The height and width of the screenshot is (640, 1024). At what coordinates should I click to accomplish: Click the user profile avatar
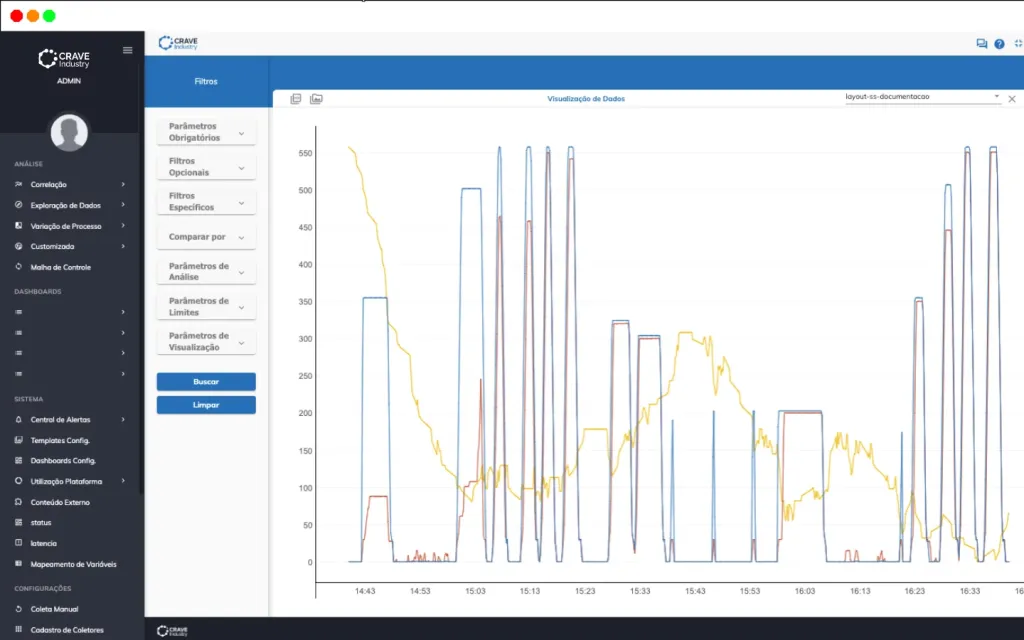tap(69, 132)
